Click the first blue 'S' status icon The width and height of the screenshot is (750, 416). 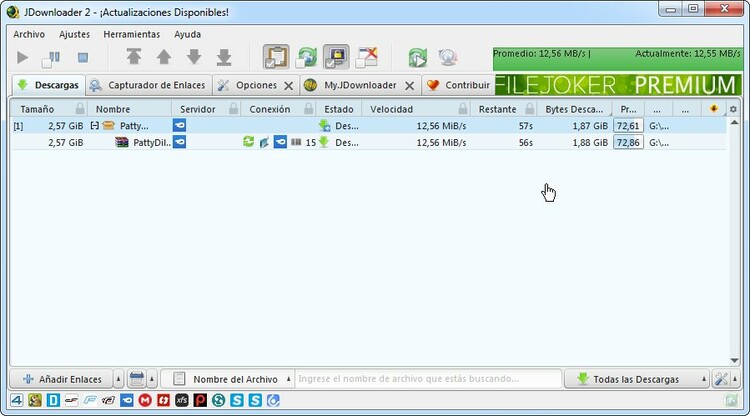tap(237, 400)
